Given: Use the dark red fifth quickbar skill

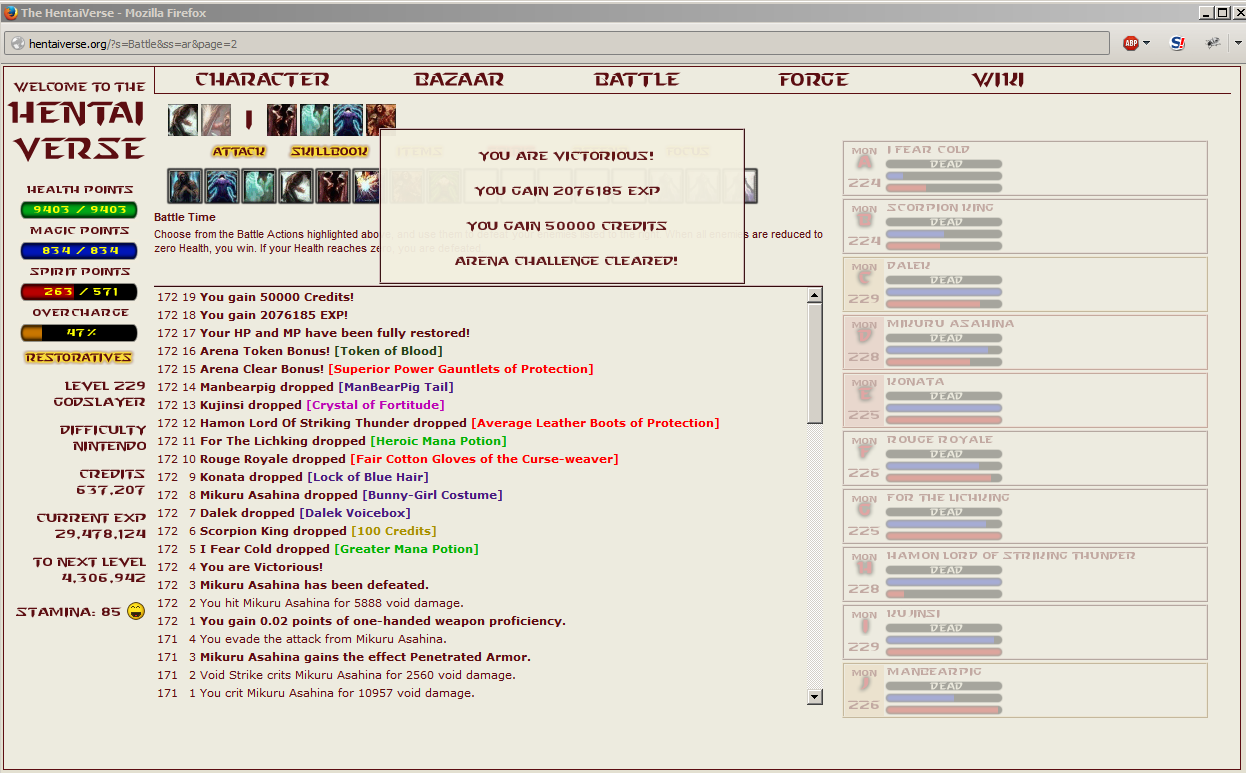Looking at the screenshot, I should (333, 186).
